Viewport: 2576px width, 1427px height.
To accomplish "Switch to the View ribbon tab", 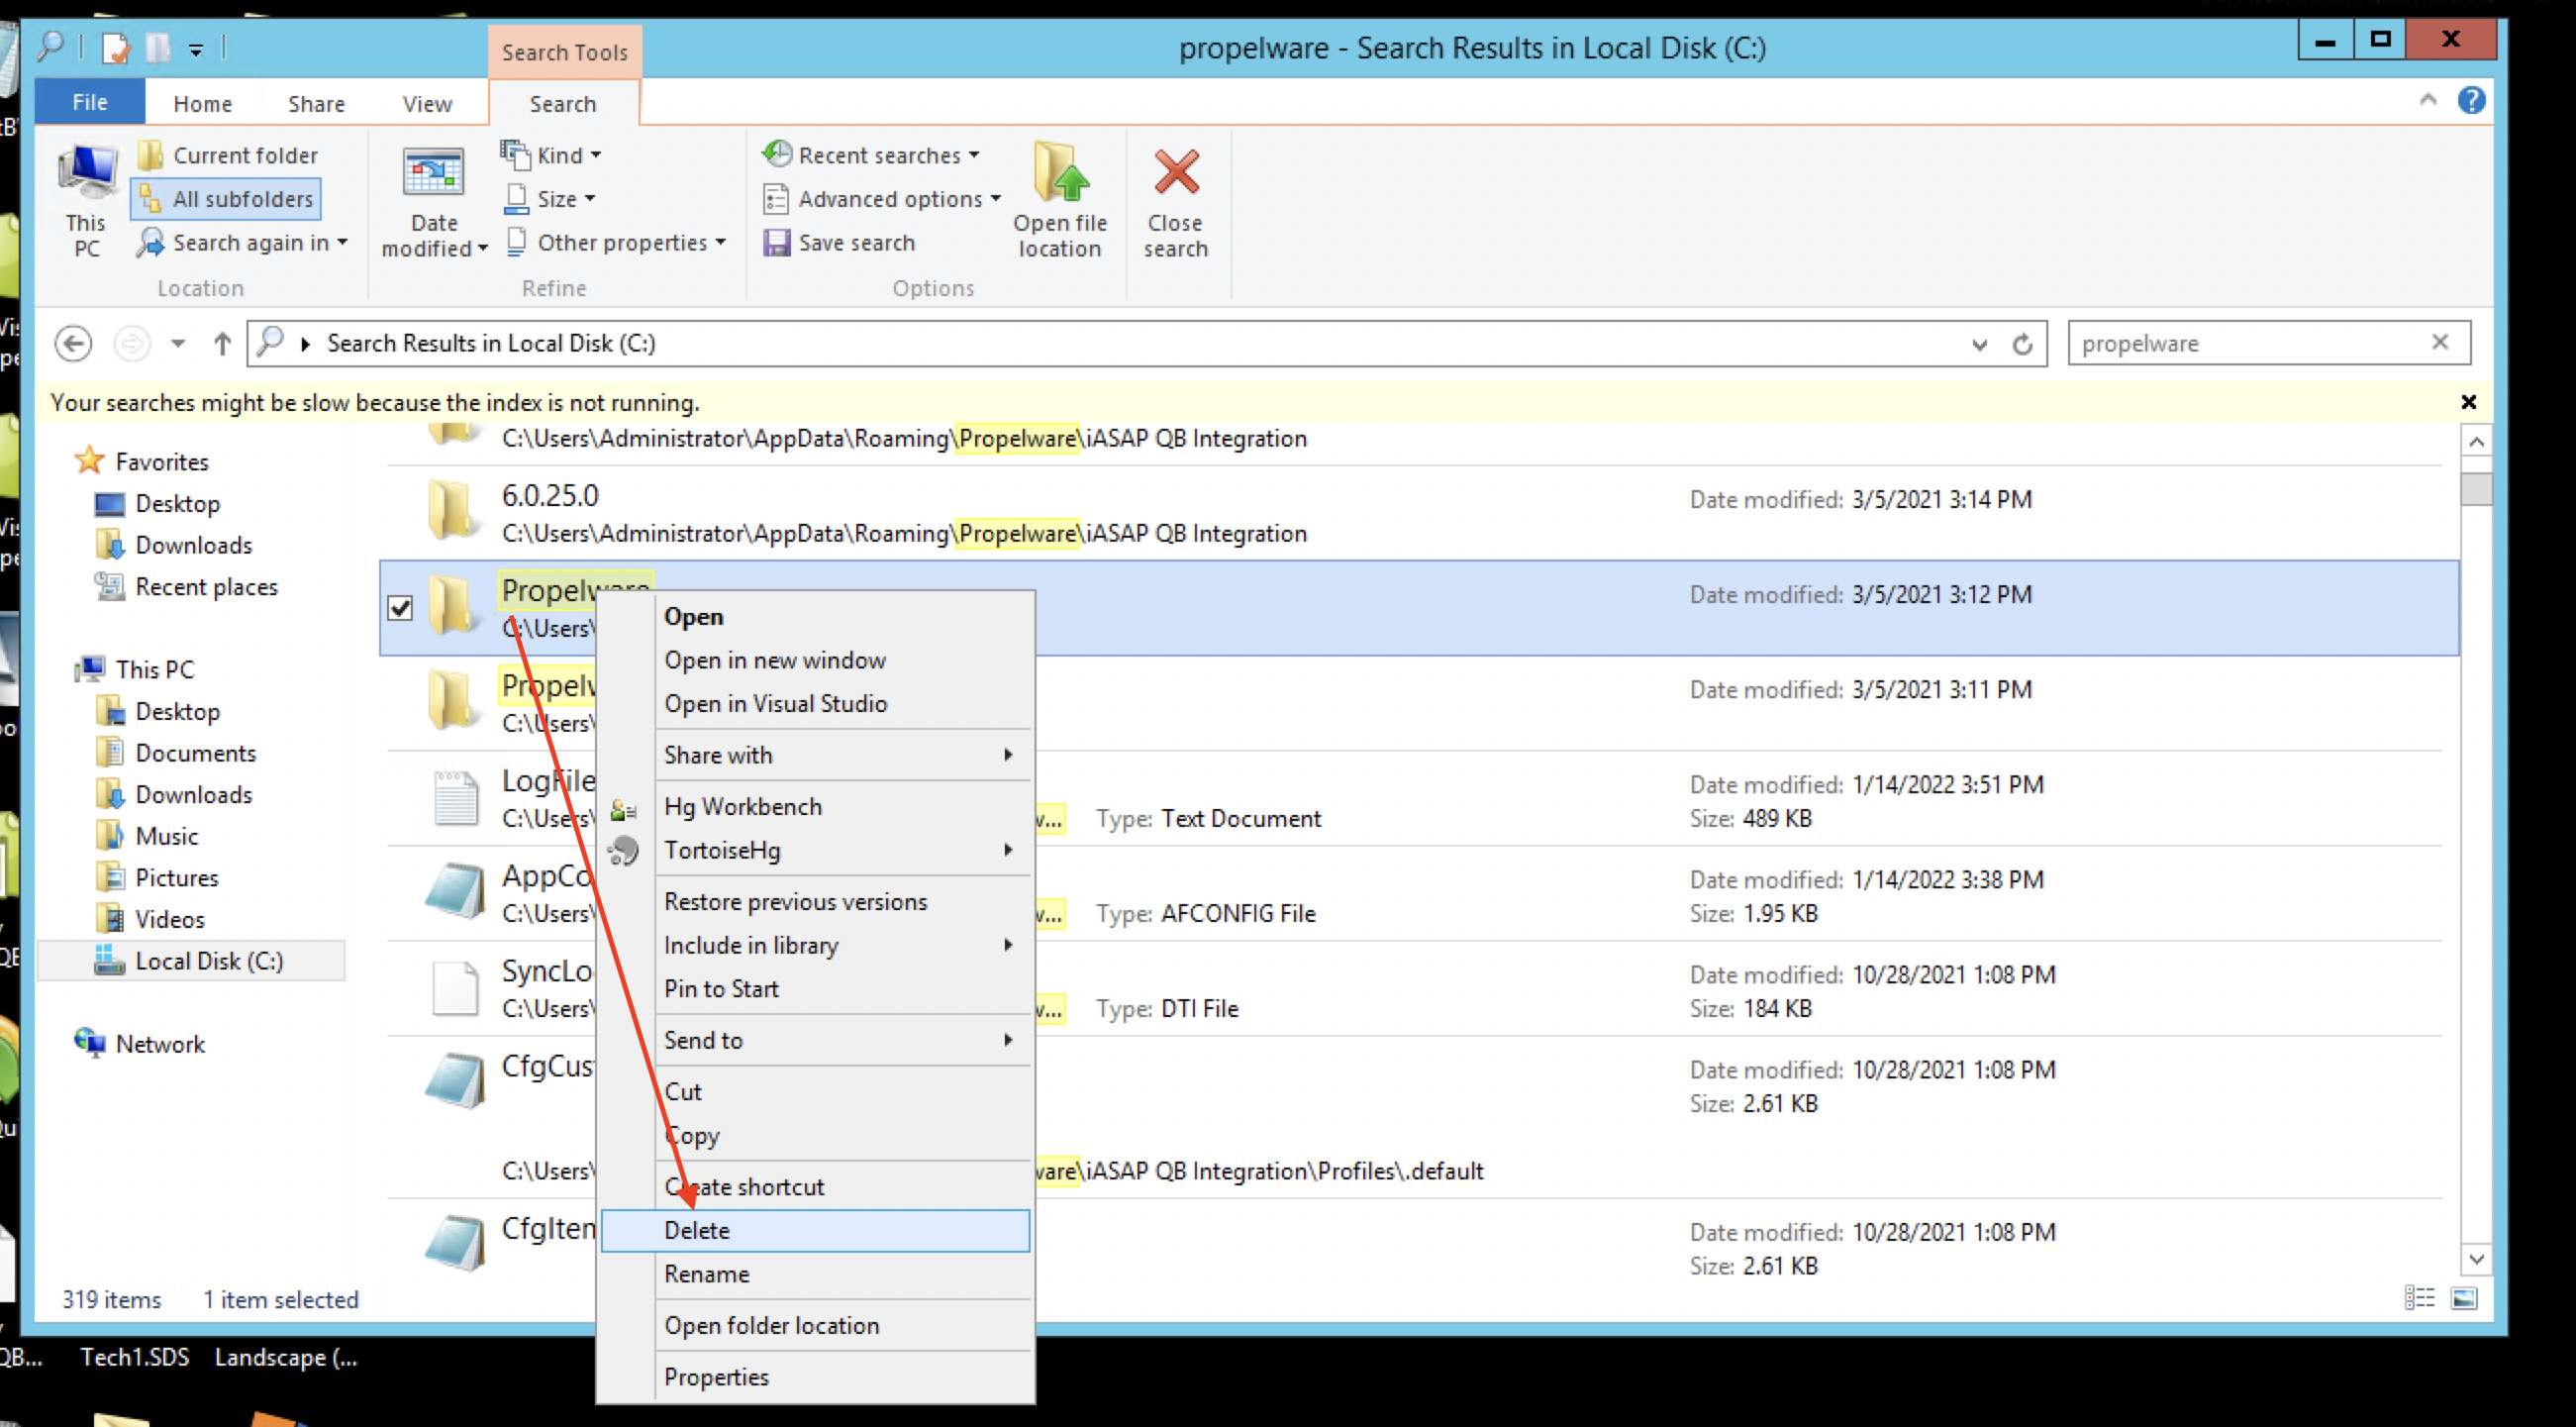I will [x=427, y=104].
